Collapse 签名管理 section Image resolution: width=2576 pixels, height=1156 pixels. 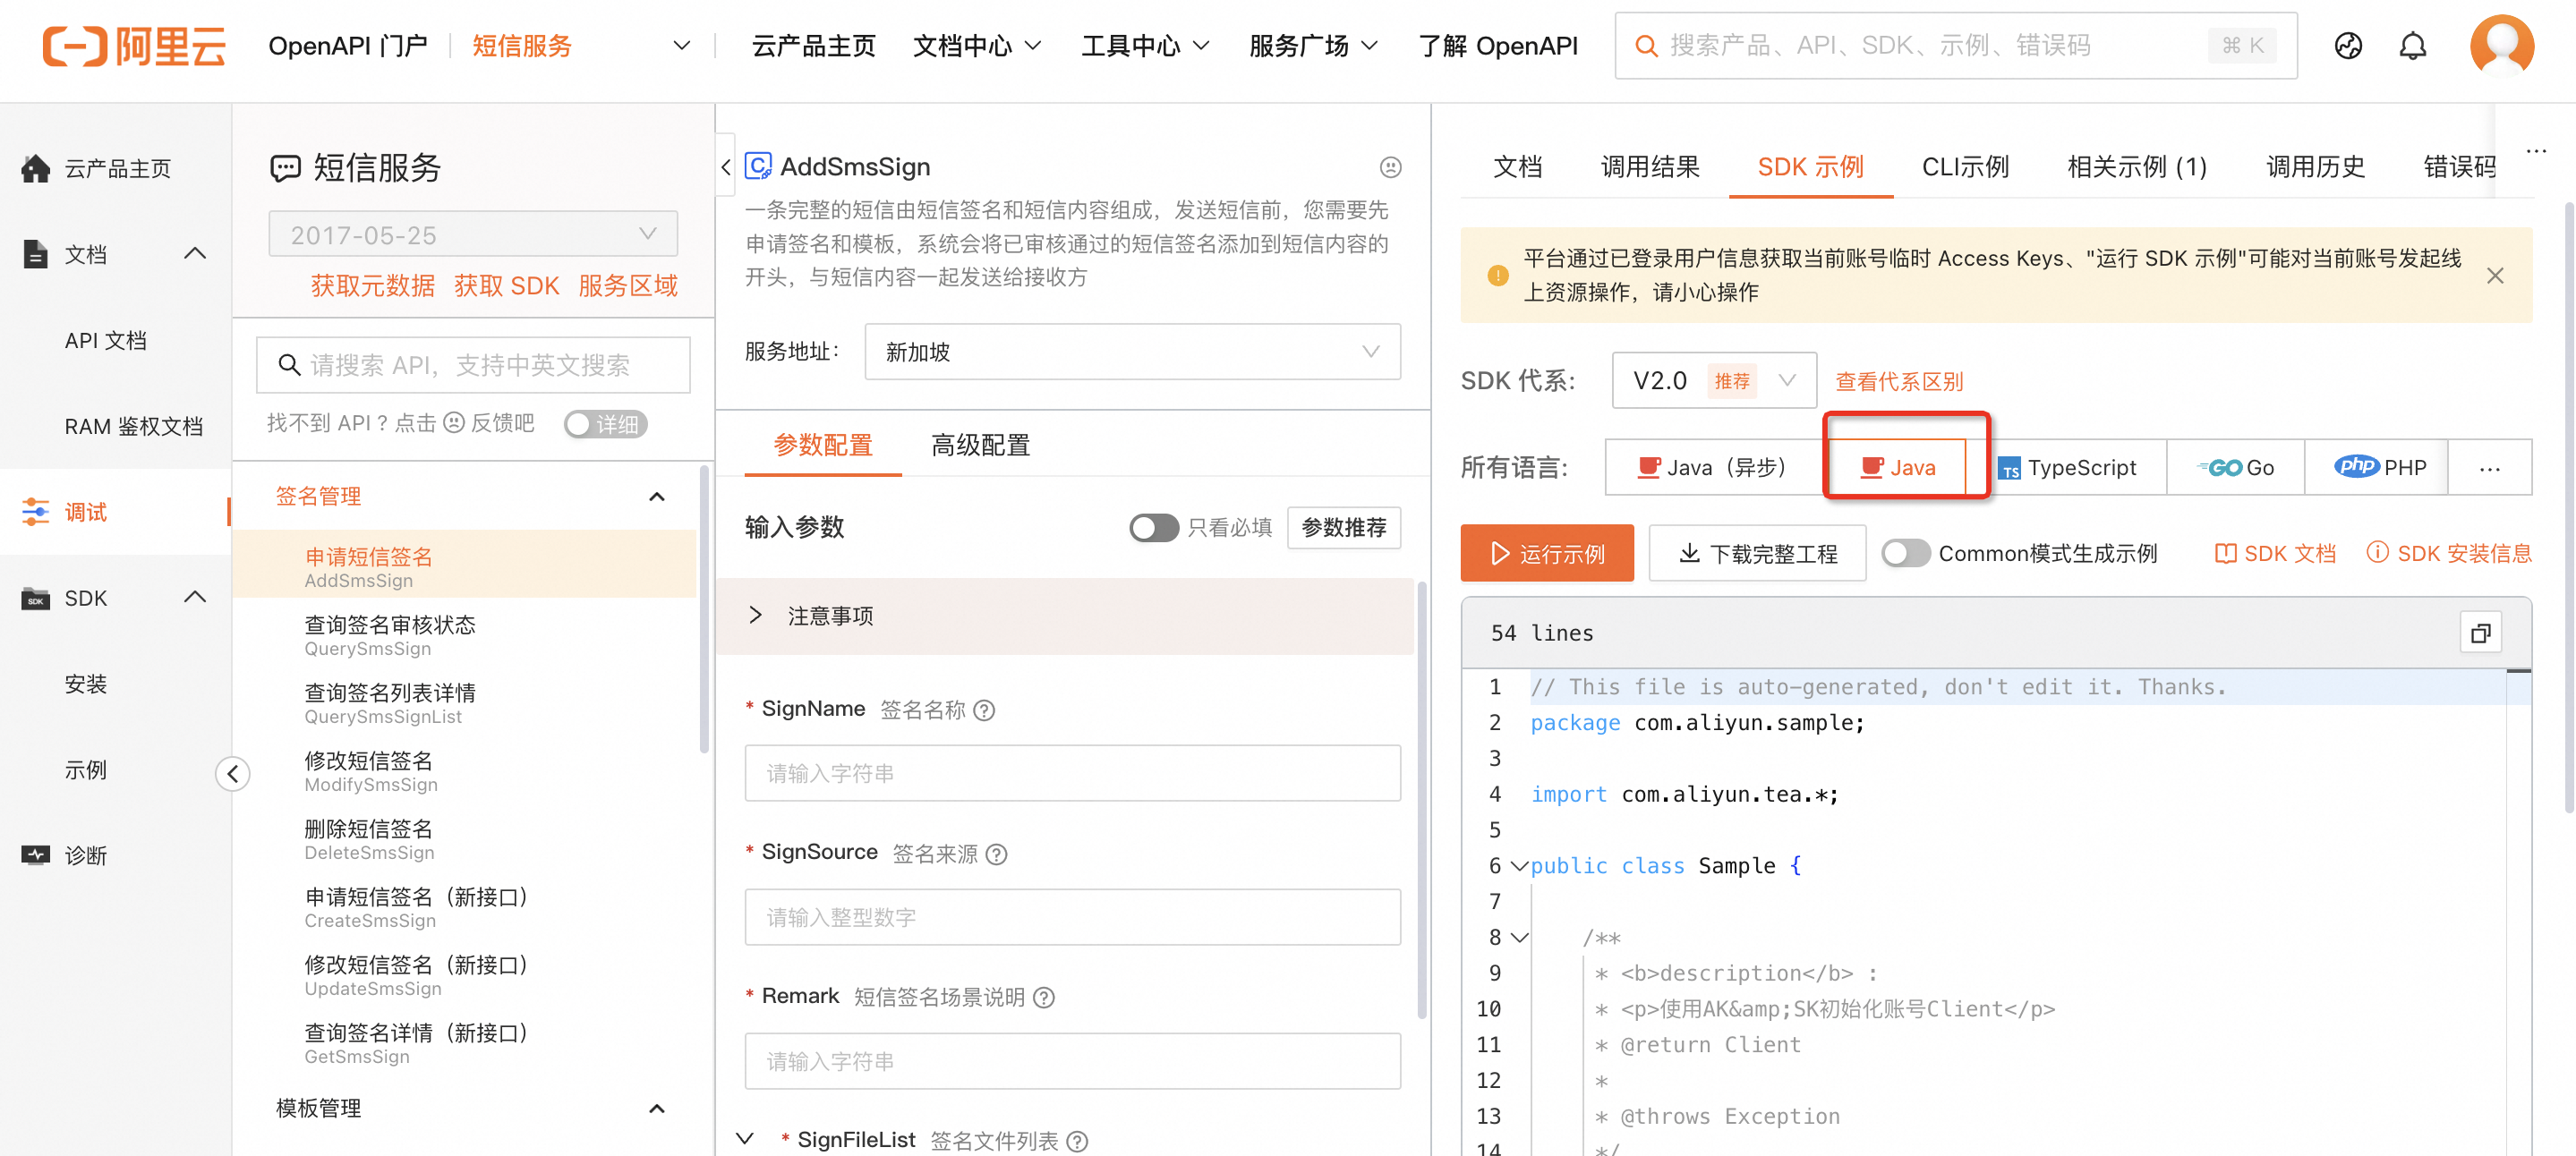pos(657,497)
